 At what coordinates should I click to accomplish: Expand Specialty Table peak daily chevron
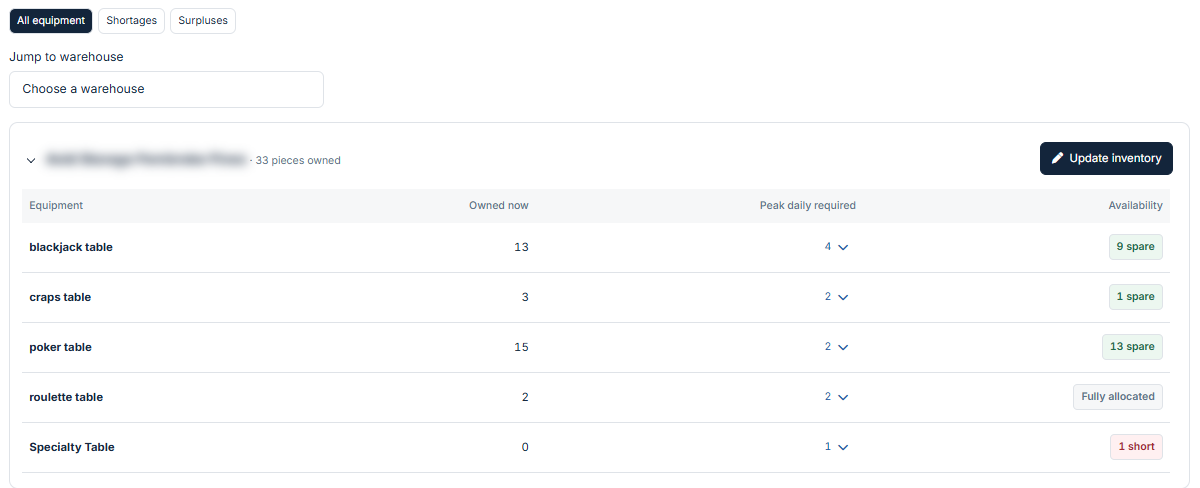(843, 447)
